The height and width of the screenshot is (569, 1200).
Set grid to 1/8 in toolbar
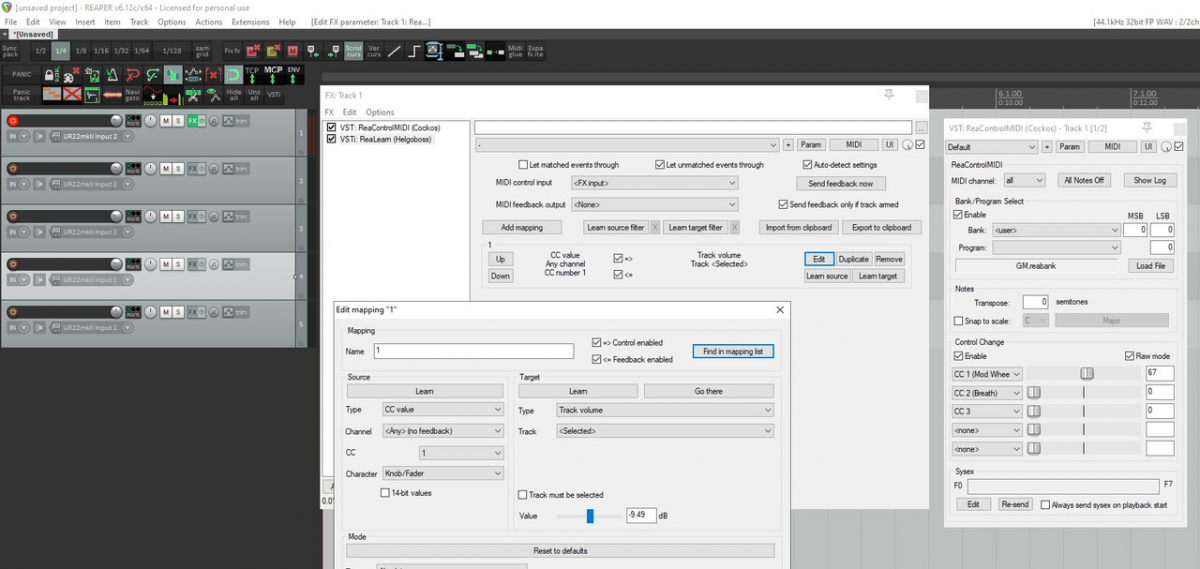(81, 50)
